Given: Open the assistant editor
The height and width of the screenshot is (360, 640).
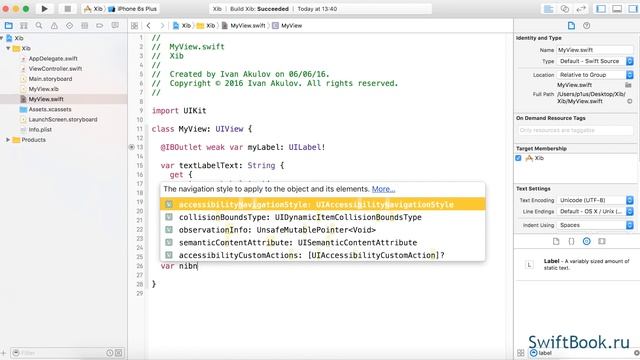Looking at the screenshot, I should tap(565, 9).
